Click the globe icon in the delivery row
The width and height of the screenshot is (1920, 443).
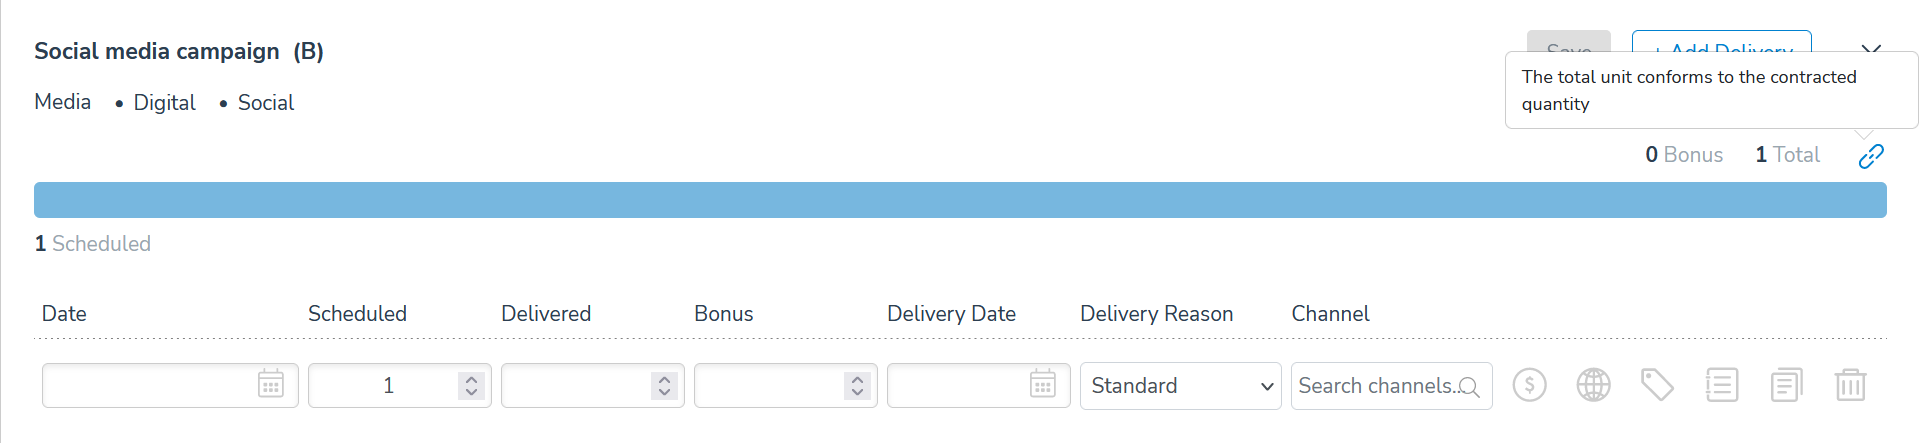(1593, 385)
